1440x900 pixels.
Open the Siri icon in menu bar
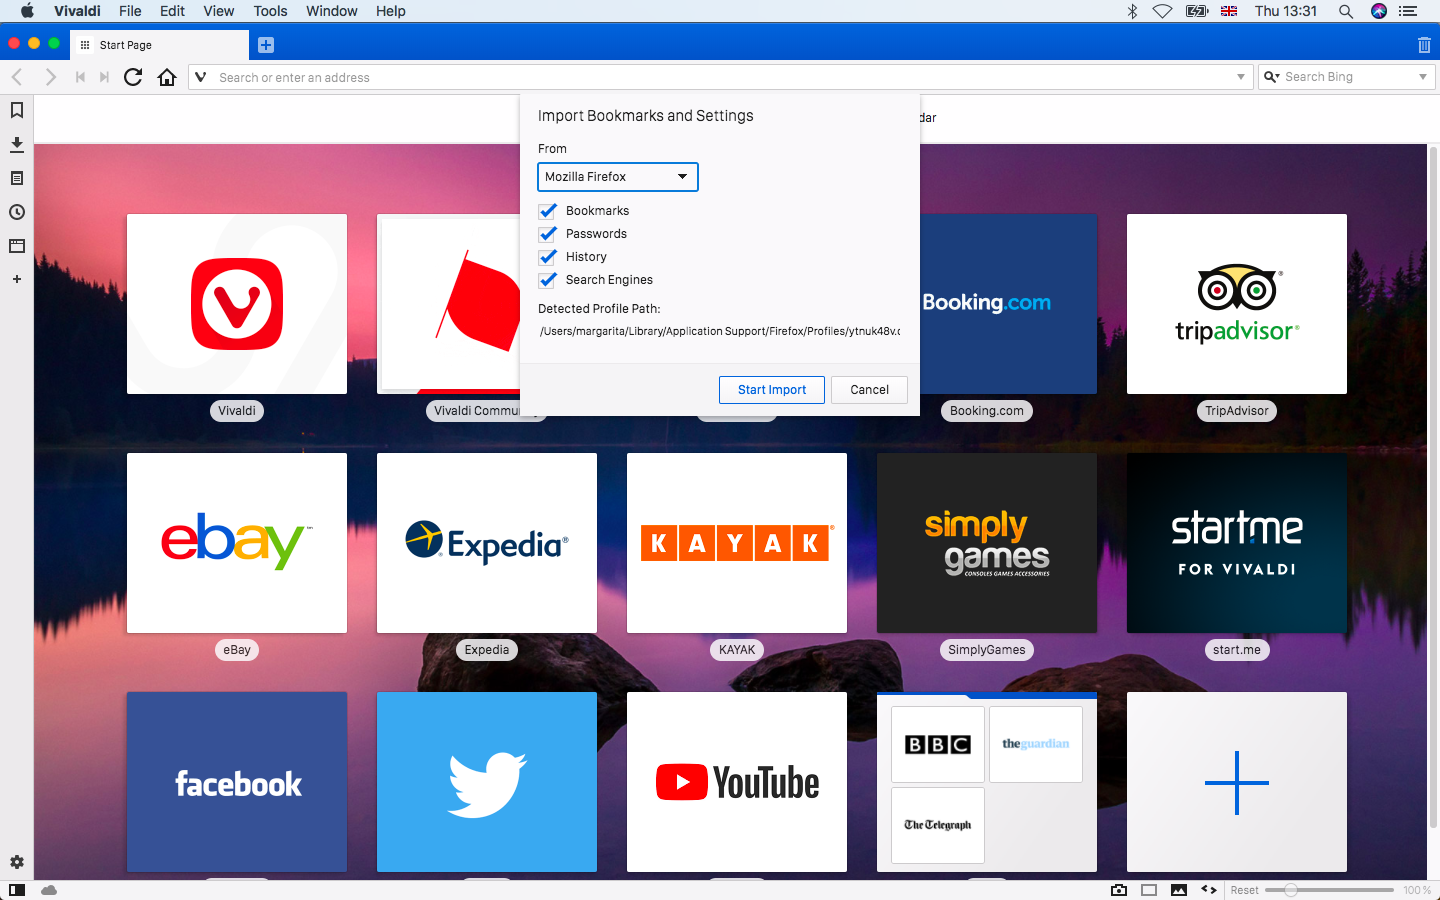1379,11
